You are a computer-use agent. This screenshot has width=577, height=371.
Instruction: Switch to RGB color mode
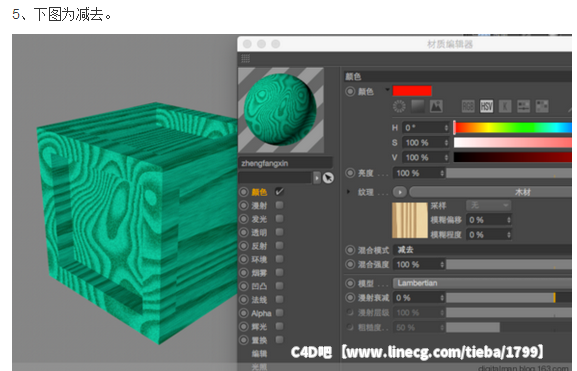tap(468, 106)
